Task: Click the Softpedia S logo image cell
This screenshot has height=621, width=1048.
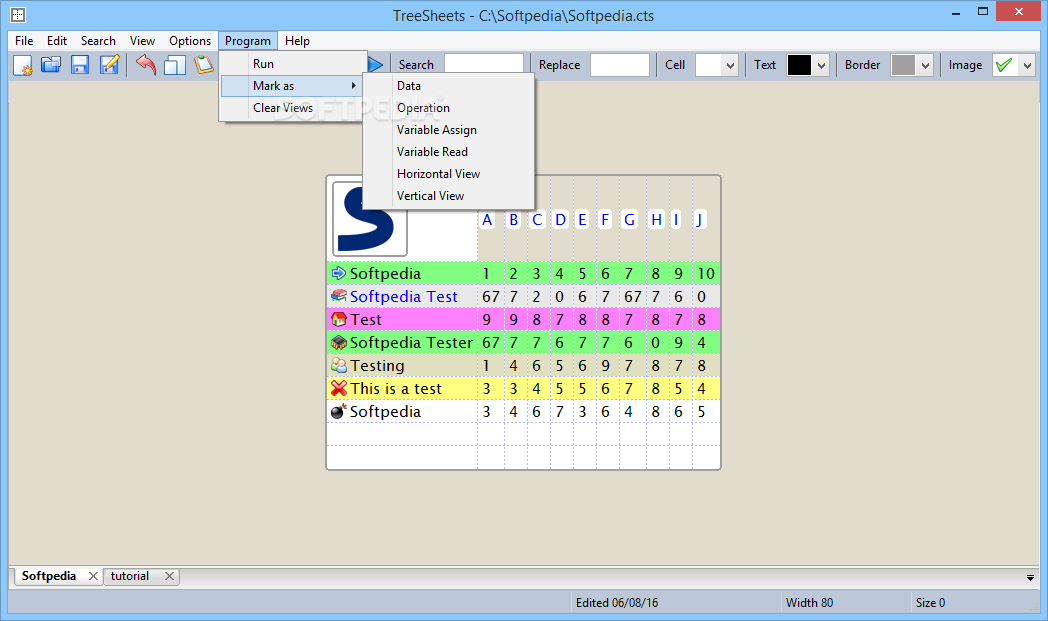Action: pos(370,219)
